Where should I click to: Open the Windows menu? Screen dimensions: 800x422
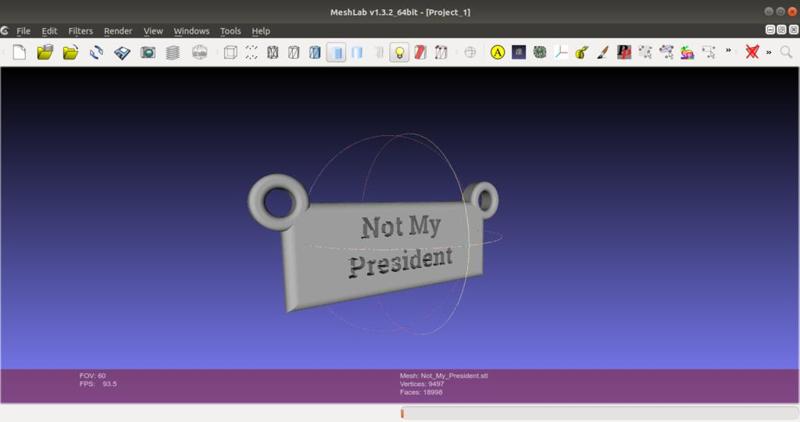coord(191,31)
